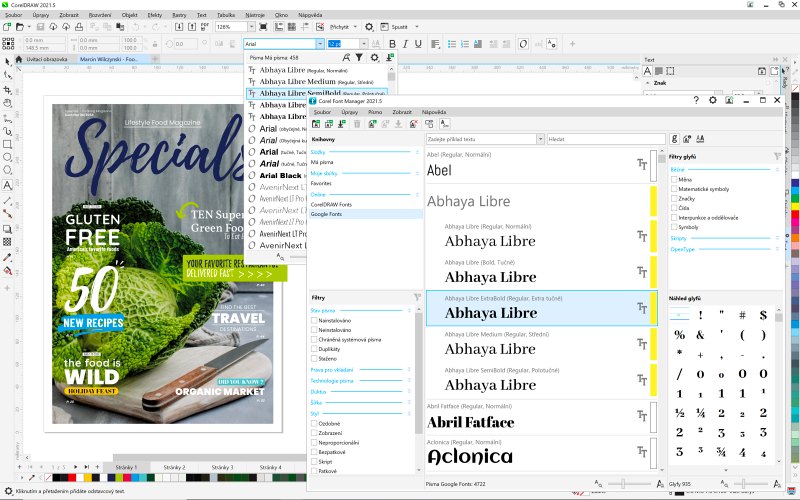Select the Ellipse tool in the toolbox
The image size is (800, 500).
click(8, 157)
